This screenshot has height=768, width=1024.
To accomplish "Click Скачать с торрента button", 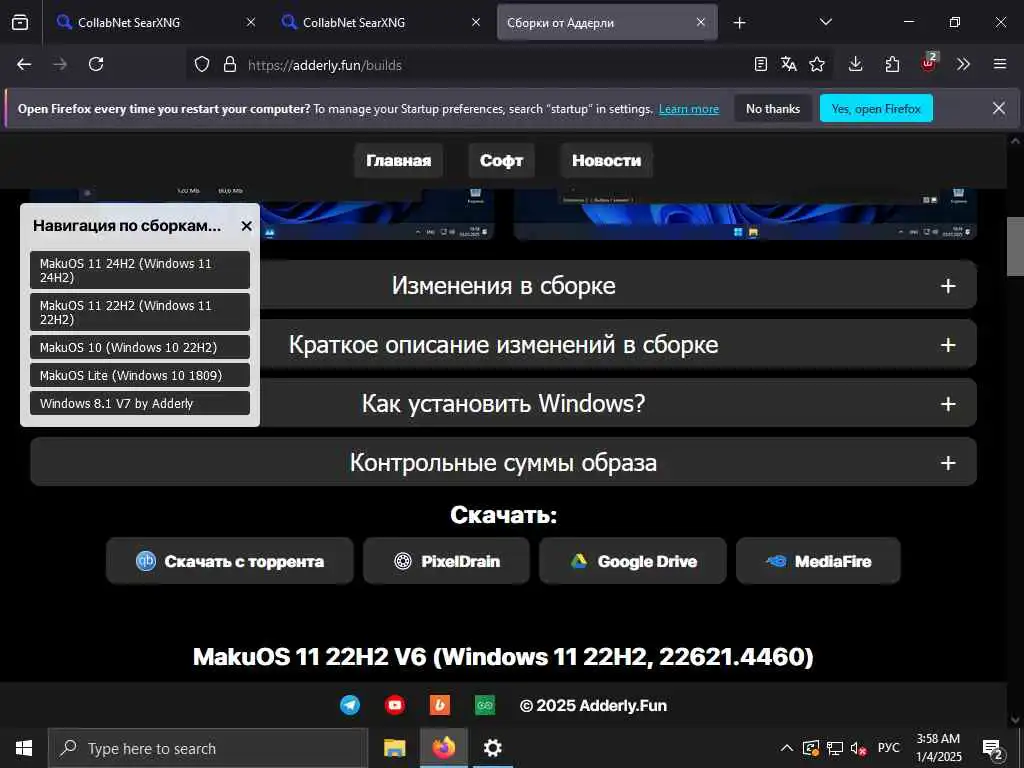I will (x=230, y=561).
